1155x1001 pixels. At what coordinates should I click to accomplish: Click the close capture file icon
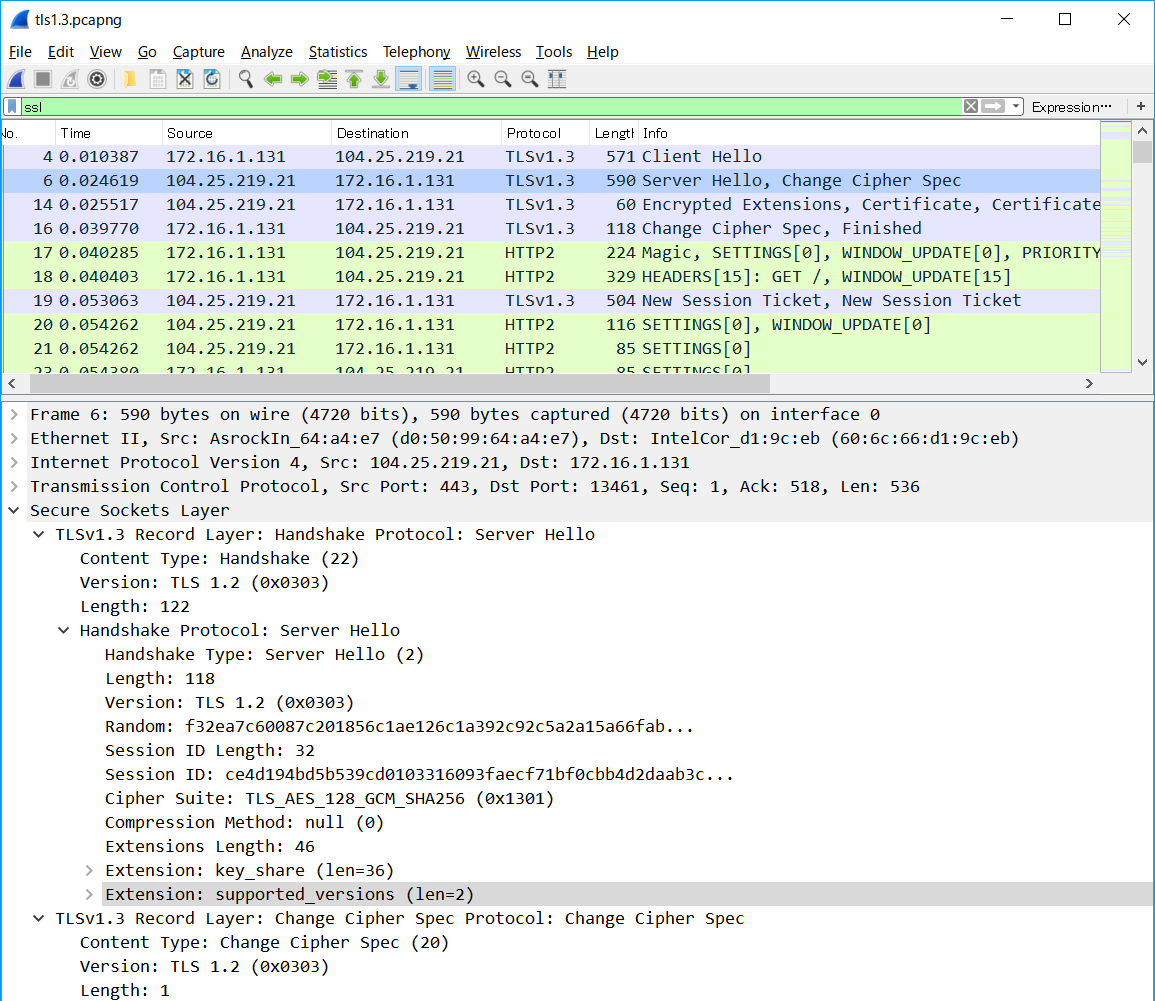pos(184,79)
